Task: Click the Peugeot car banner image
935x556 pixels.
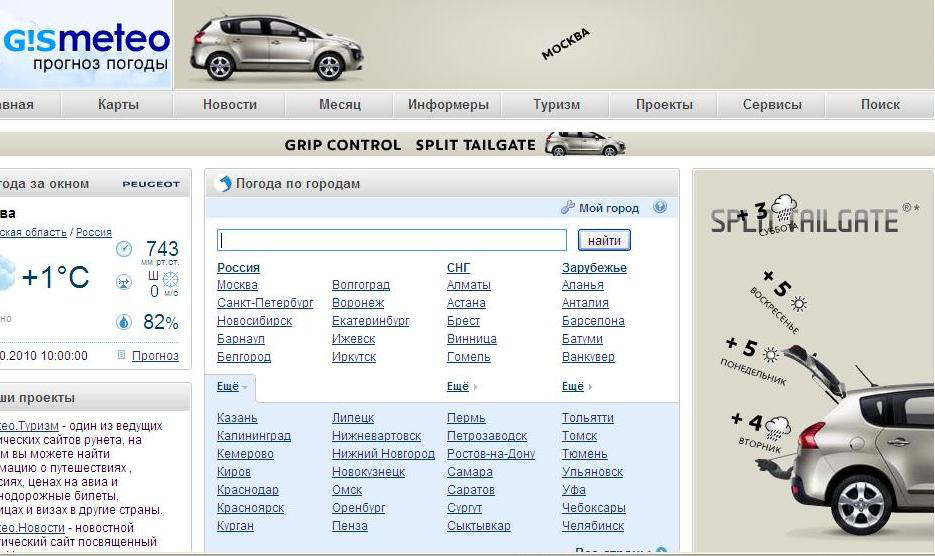Action: point(276,46)
